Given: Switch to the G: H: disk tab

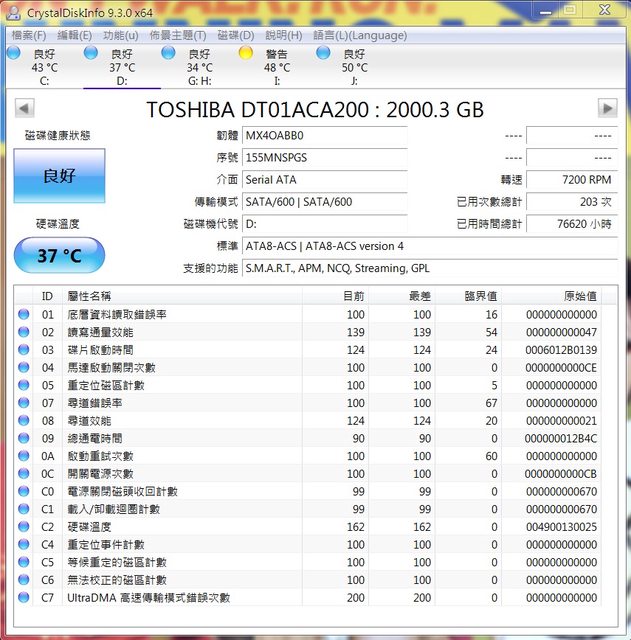Looking at the screenshot, I should coord(199,67).
